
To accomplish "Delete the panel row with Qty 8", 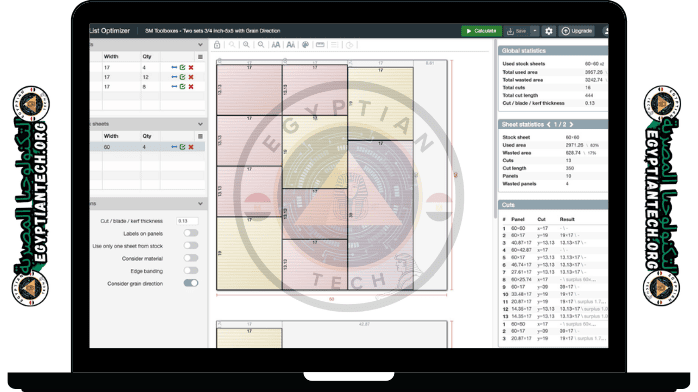I will tap(191, 87).
